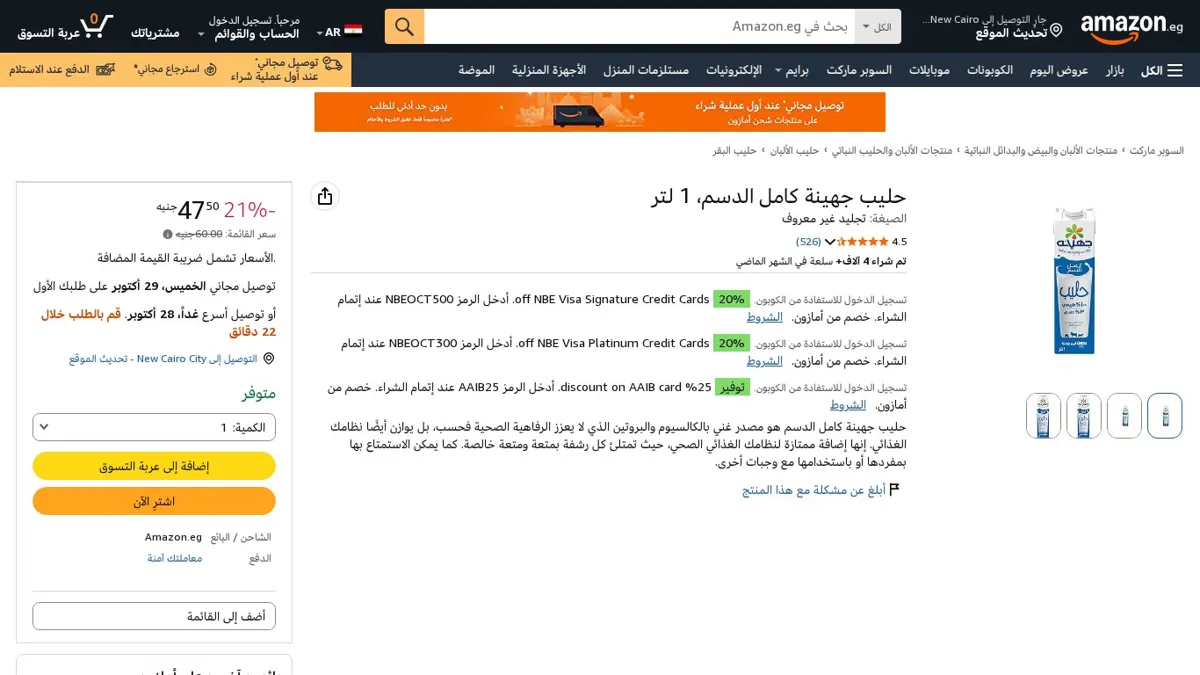Click the share icon beside the product title

pos(325,197)
